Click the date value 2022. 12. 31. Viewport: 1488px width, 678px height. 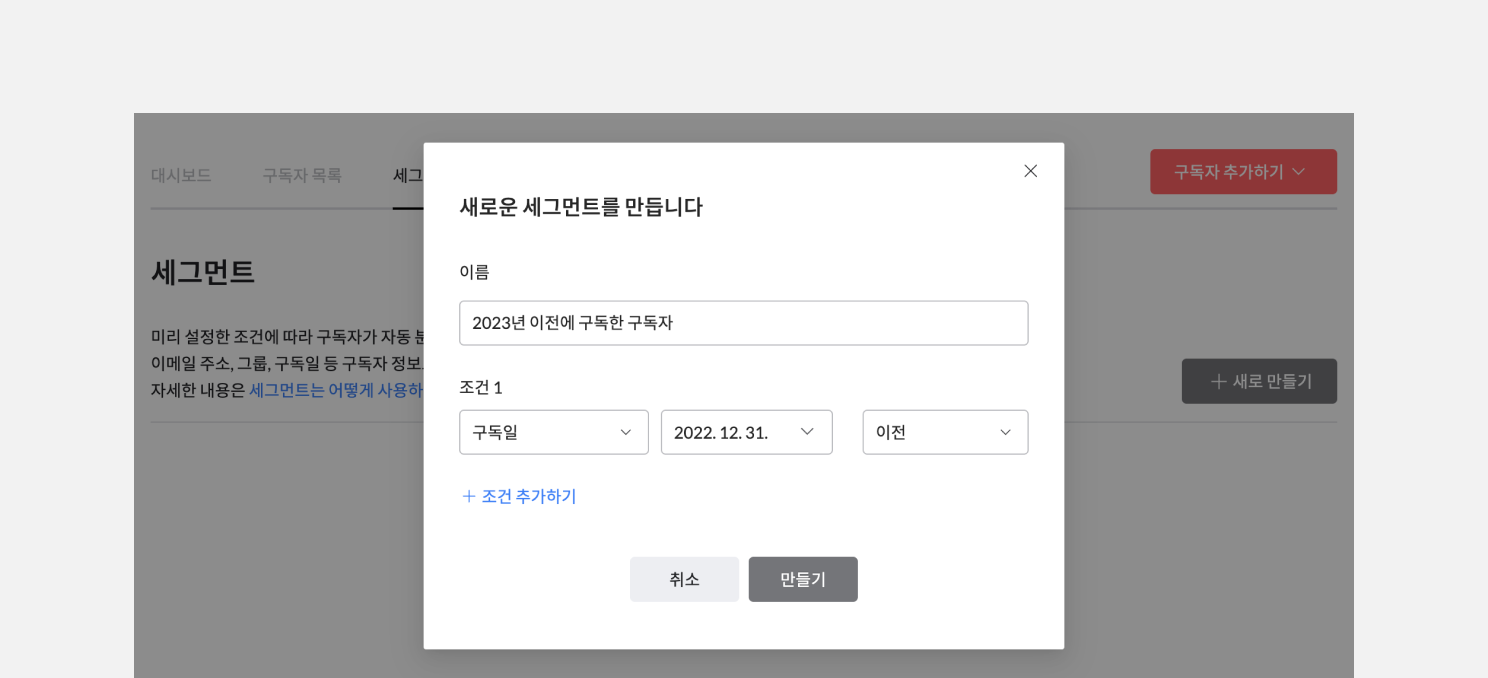click(x=721, y=432)
